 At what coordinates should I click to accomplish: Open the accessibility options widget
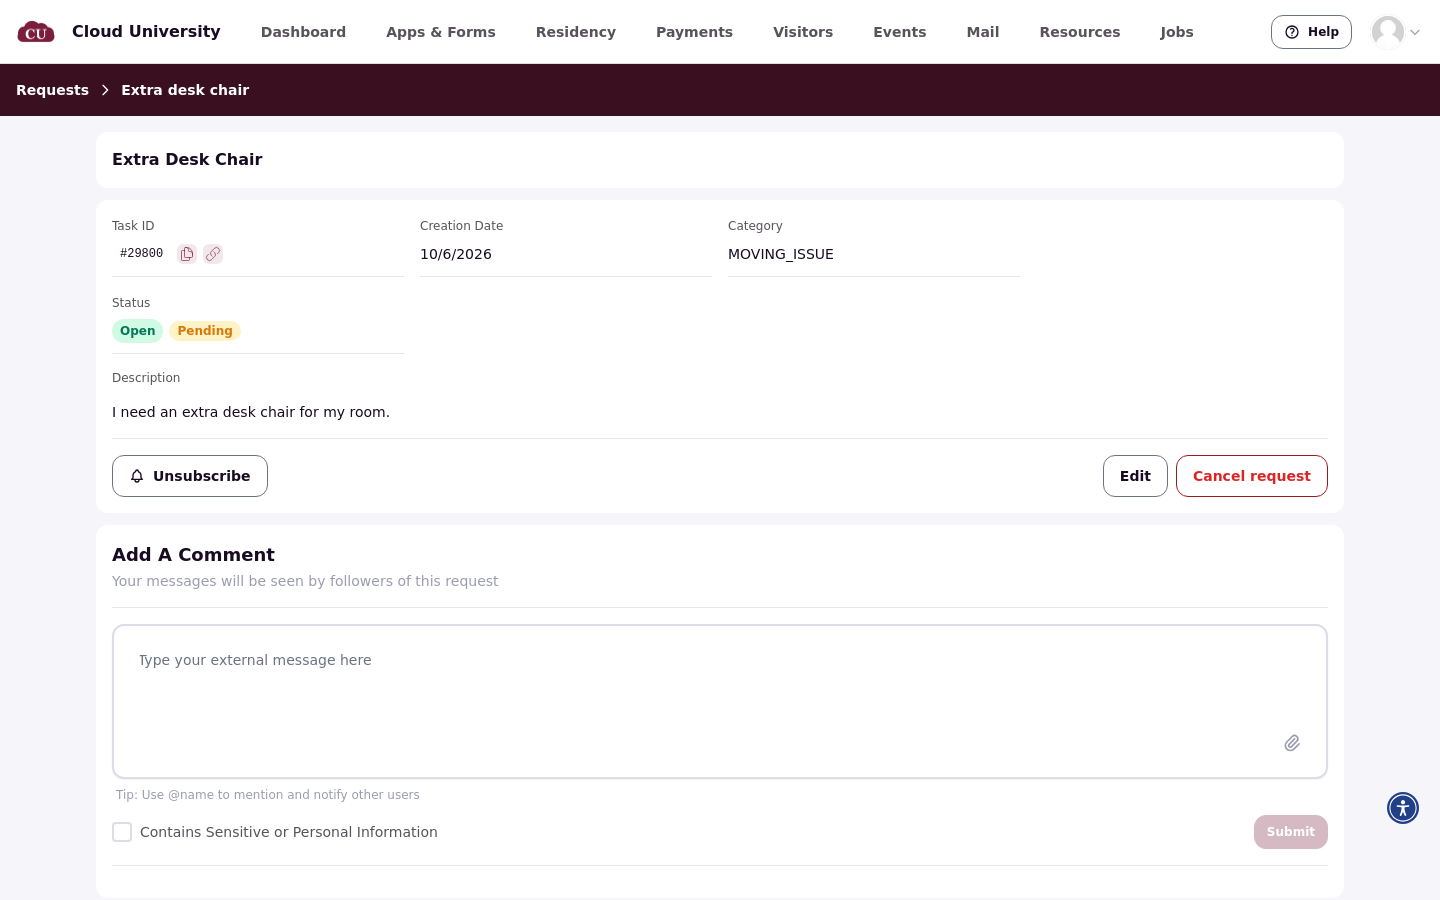(x=1403, y=808)
